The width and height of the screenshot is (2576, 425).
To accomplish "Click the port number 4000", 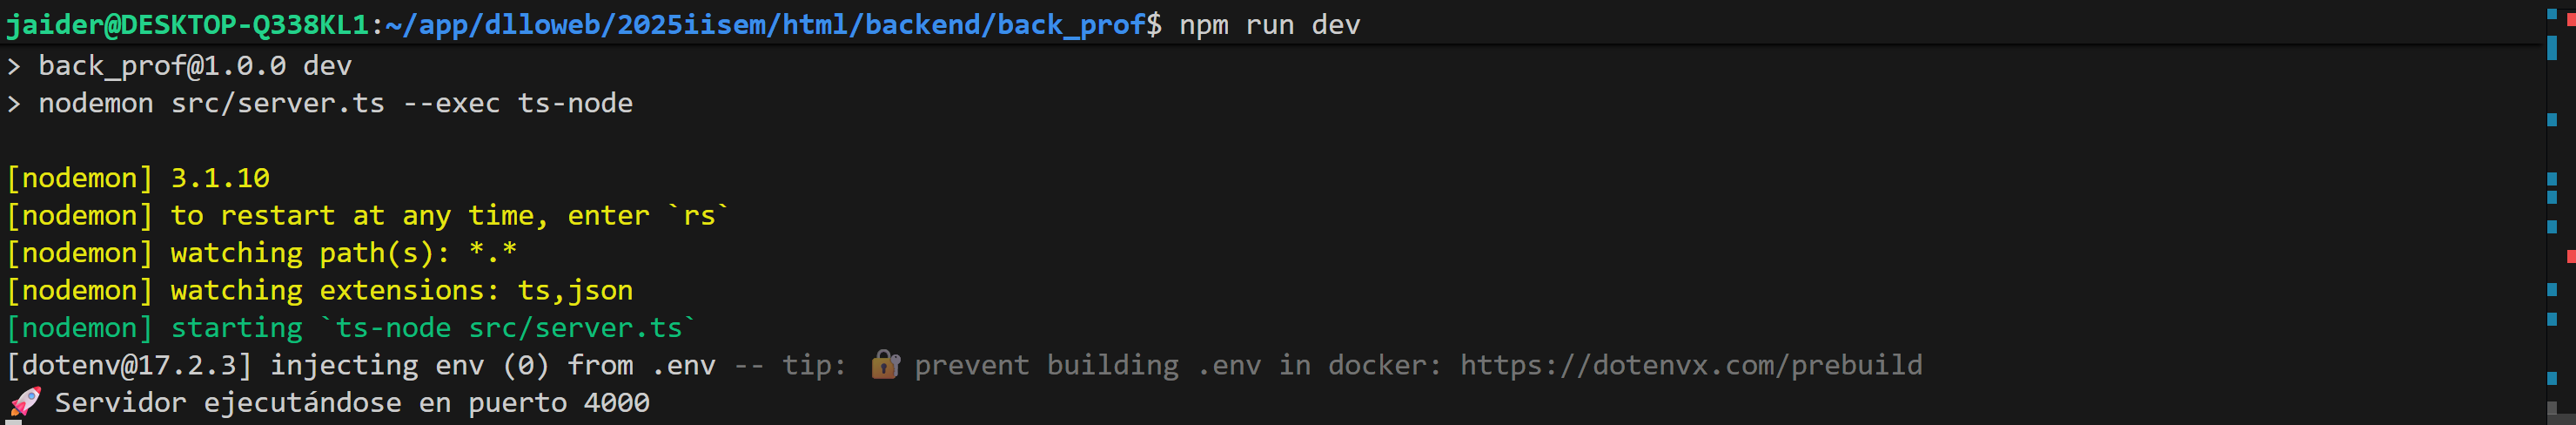I will 616,403.
